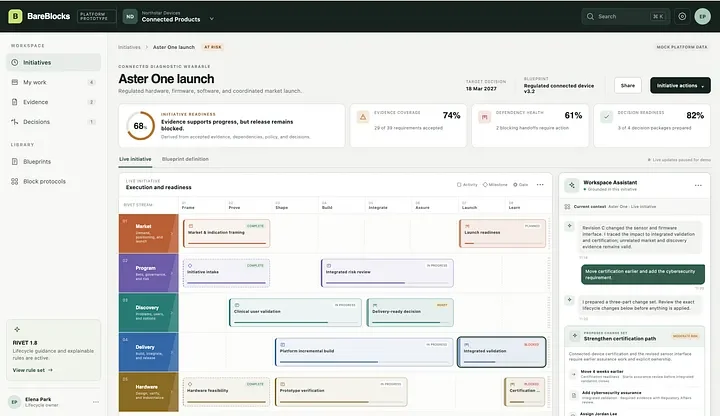
Task: Open the Integrated validation blocked card
Action: pos(501,352)
